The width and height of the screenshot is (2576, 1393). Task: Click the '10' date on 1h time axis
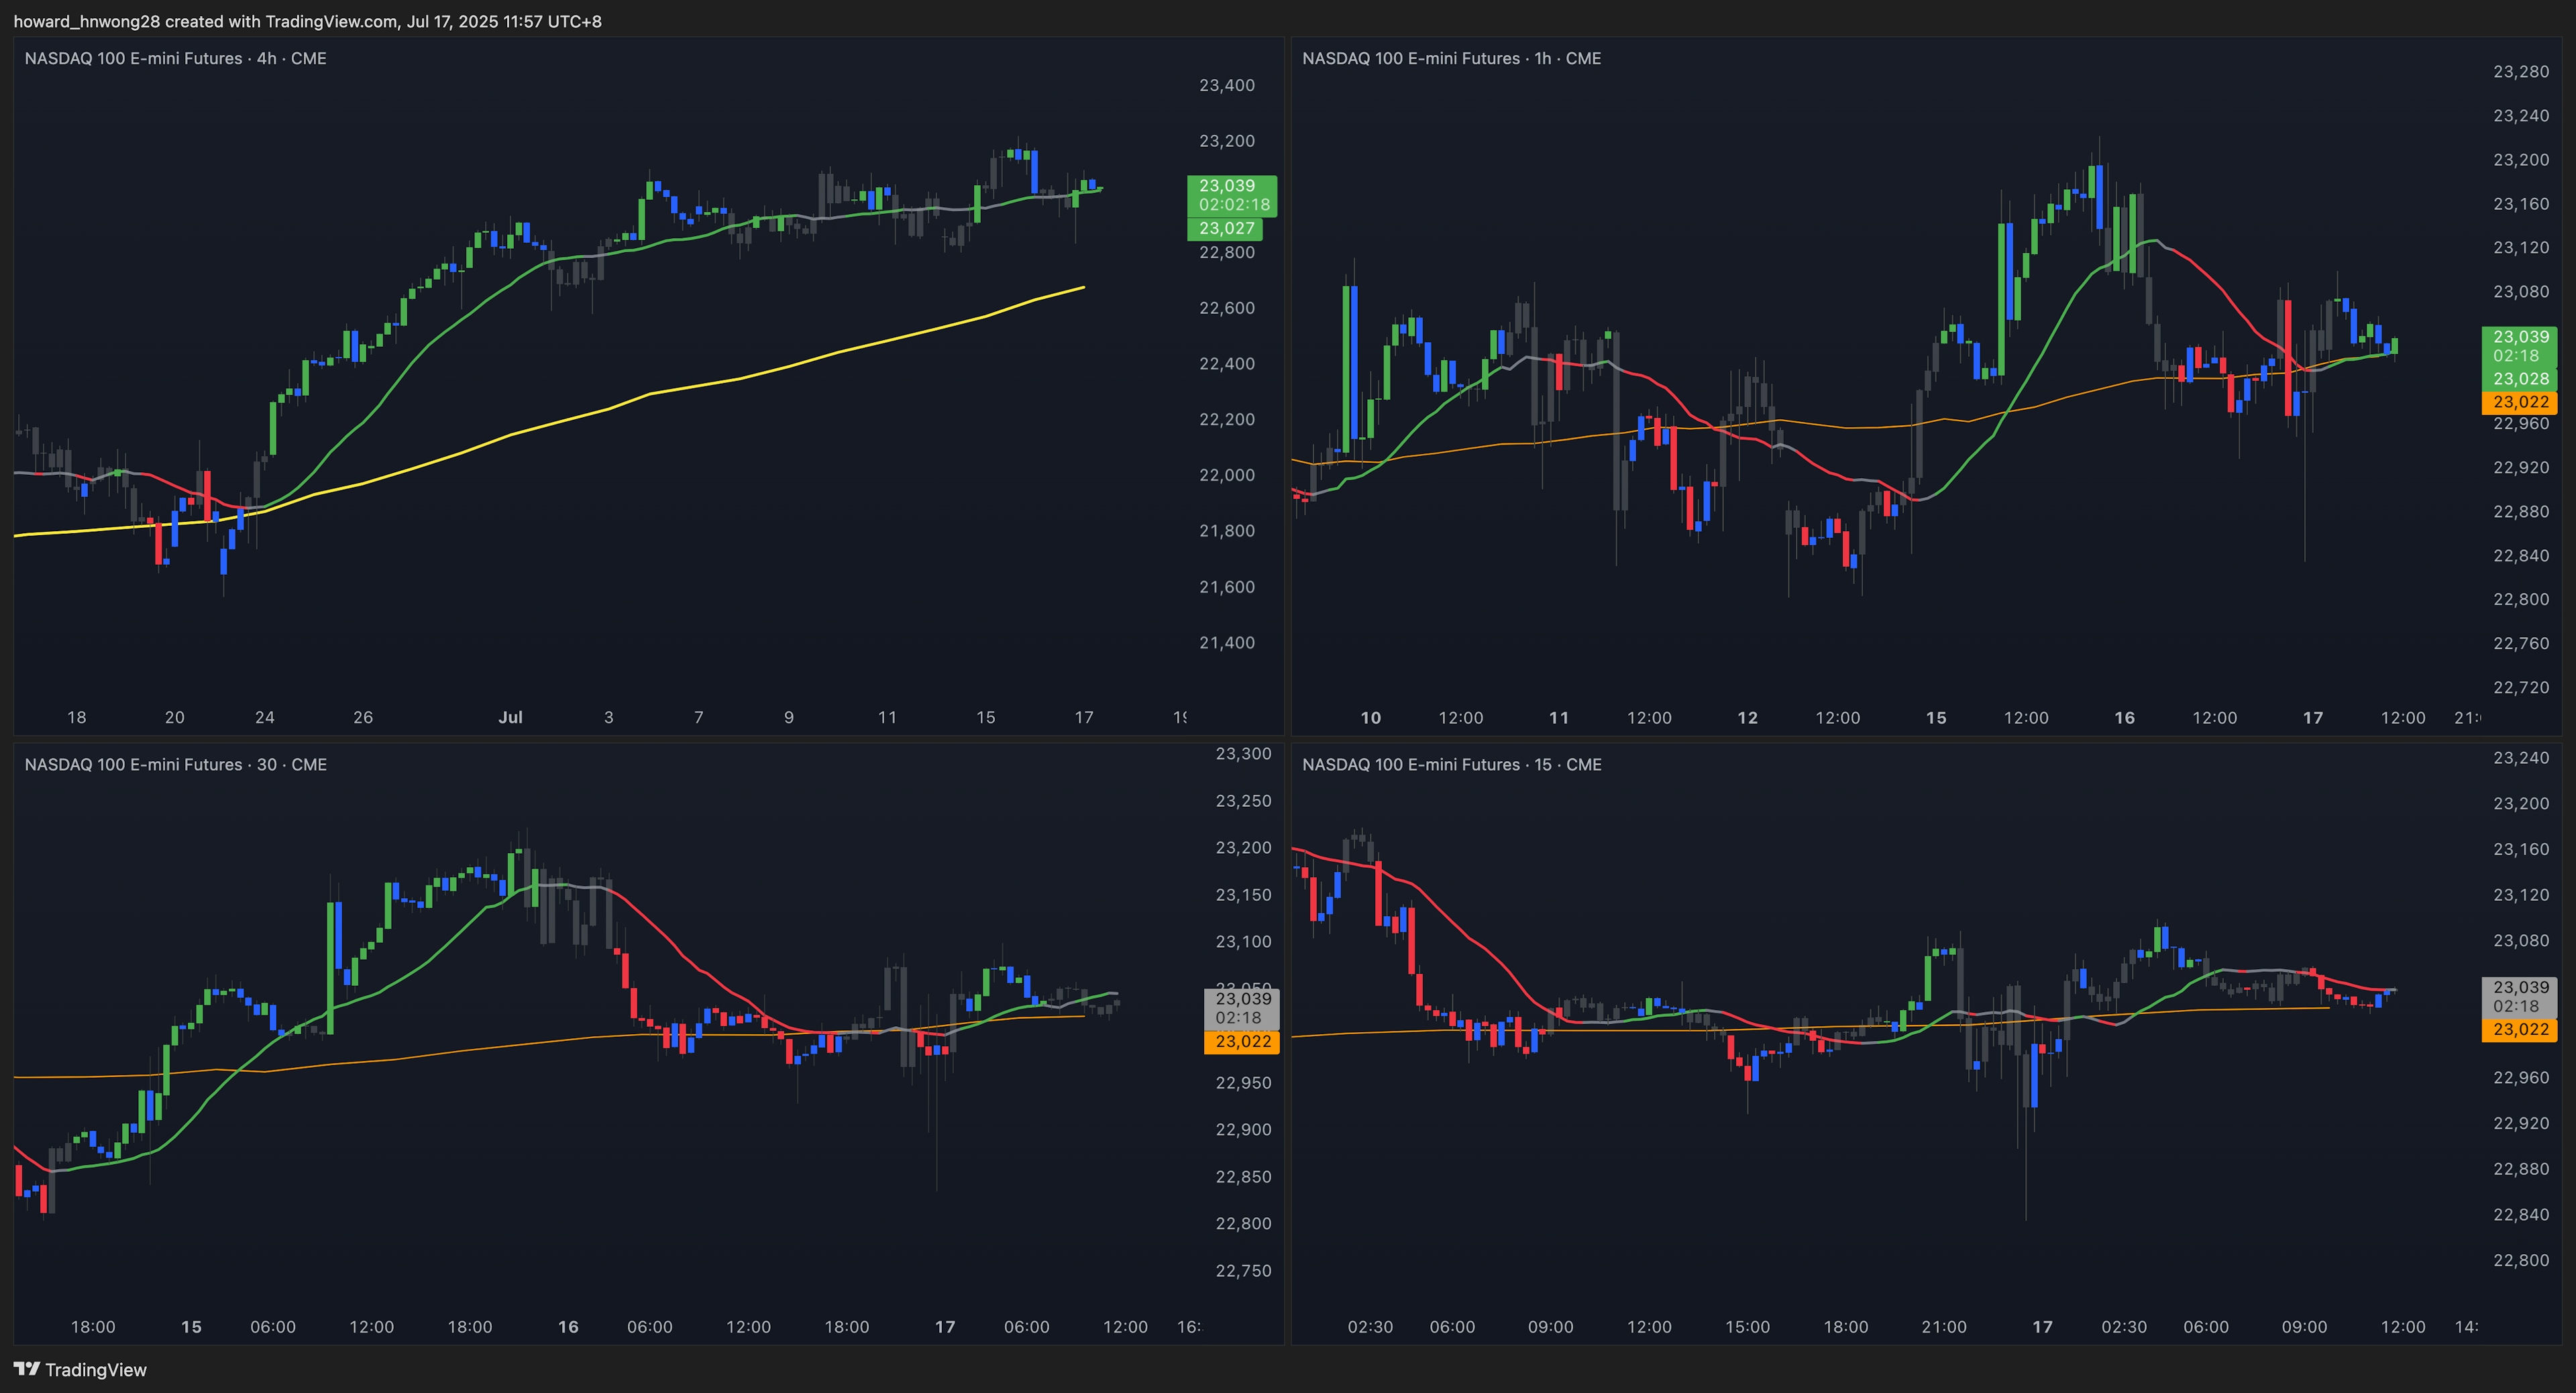click(x=1371, y=718)
